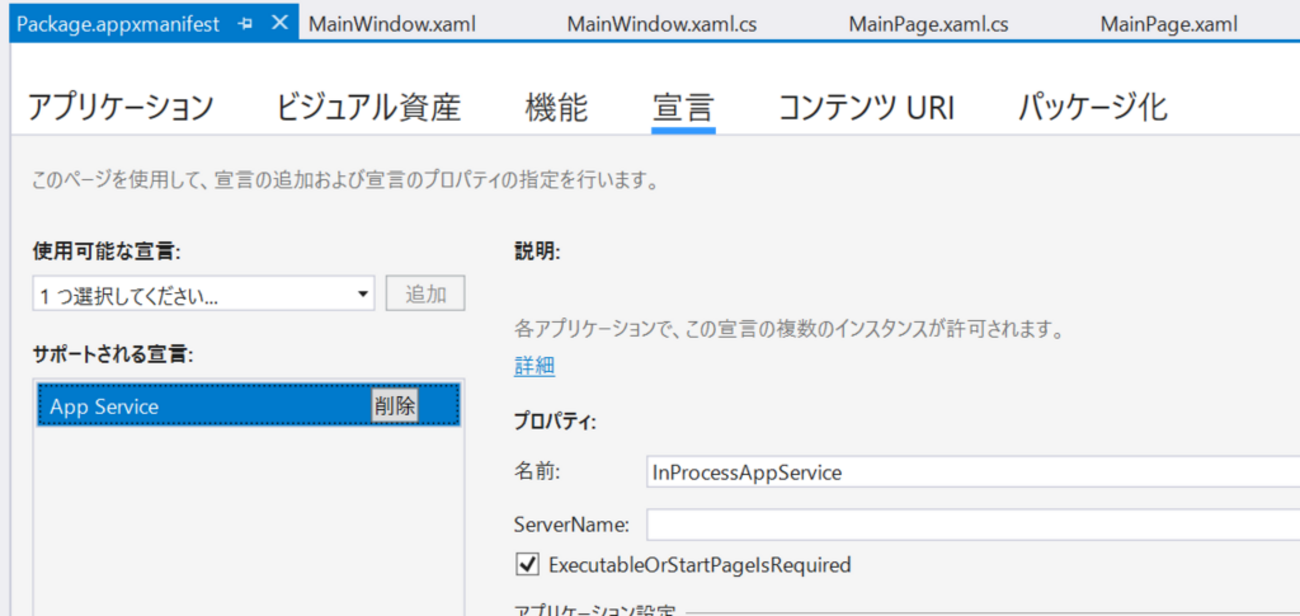Viewport: 1300px width, 616px height.
Task: Click the プロパティ: heading
Action: (x=555, y=421)
